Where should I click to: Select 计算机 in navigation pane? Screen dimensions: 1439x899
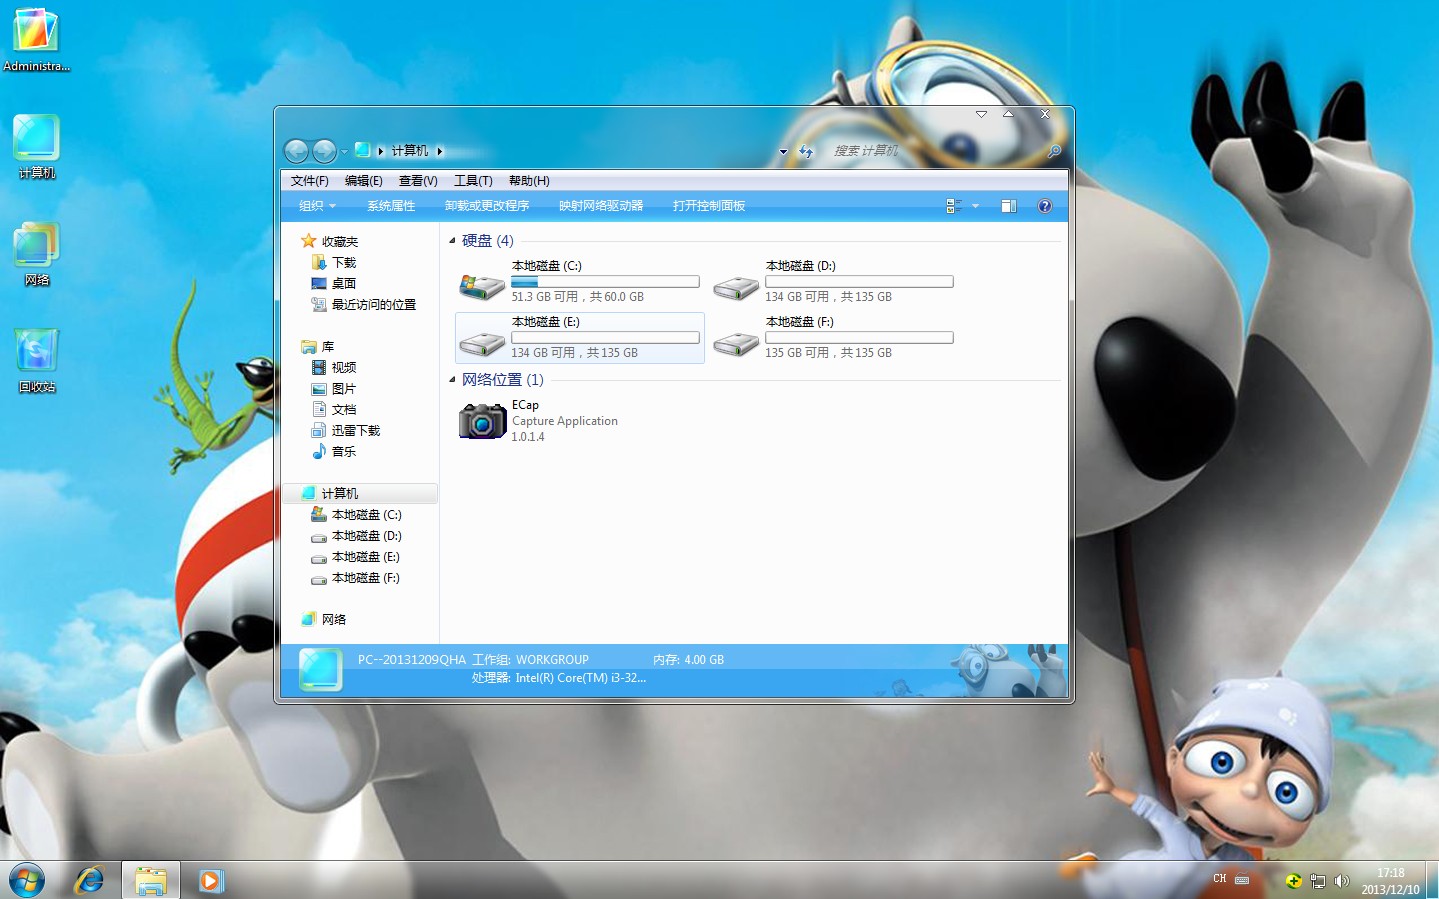360,494
